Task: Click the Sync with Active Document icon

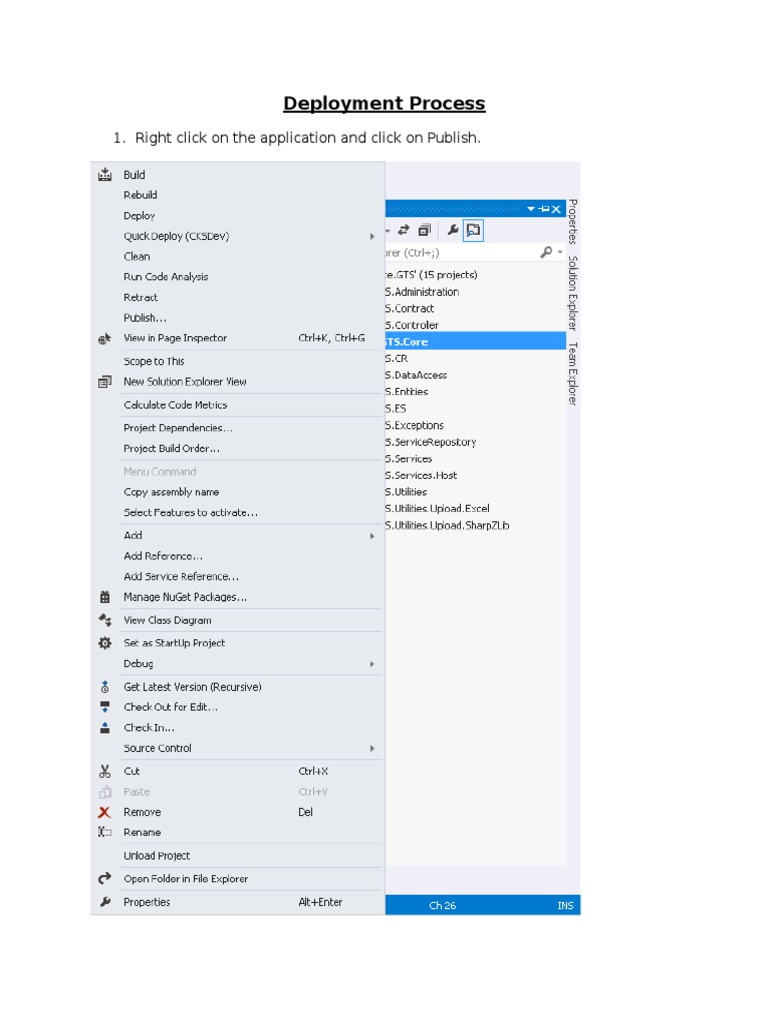Action: [404, 230]
